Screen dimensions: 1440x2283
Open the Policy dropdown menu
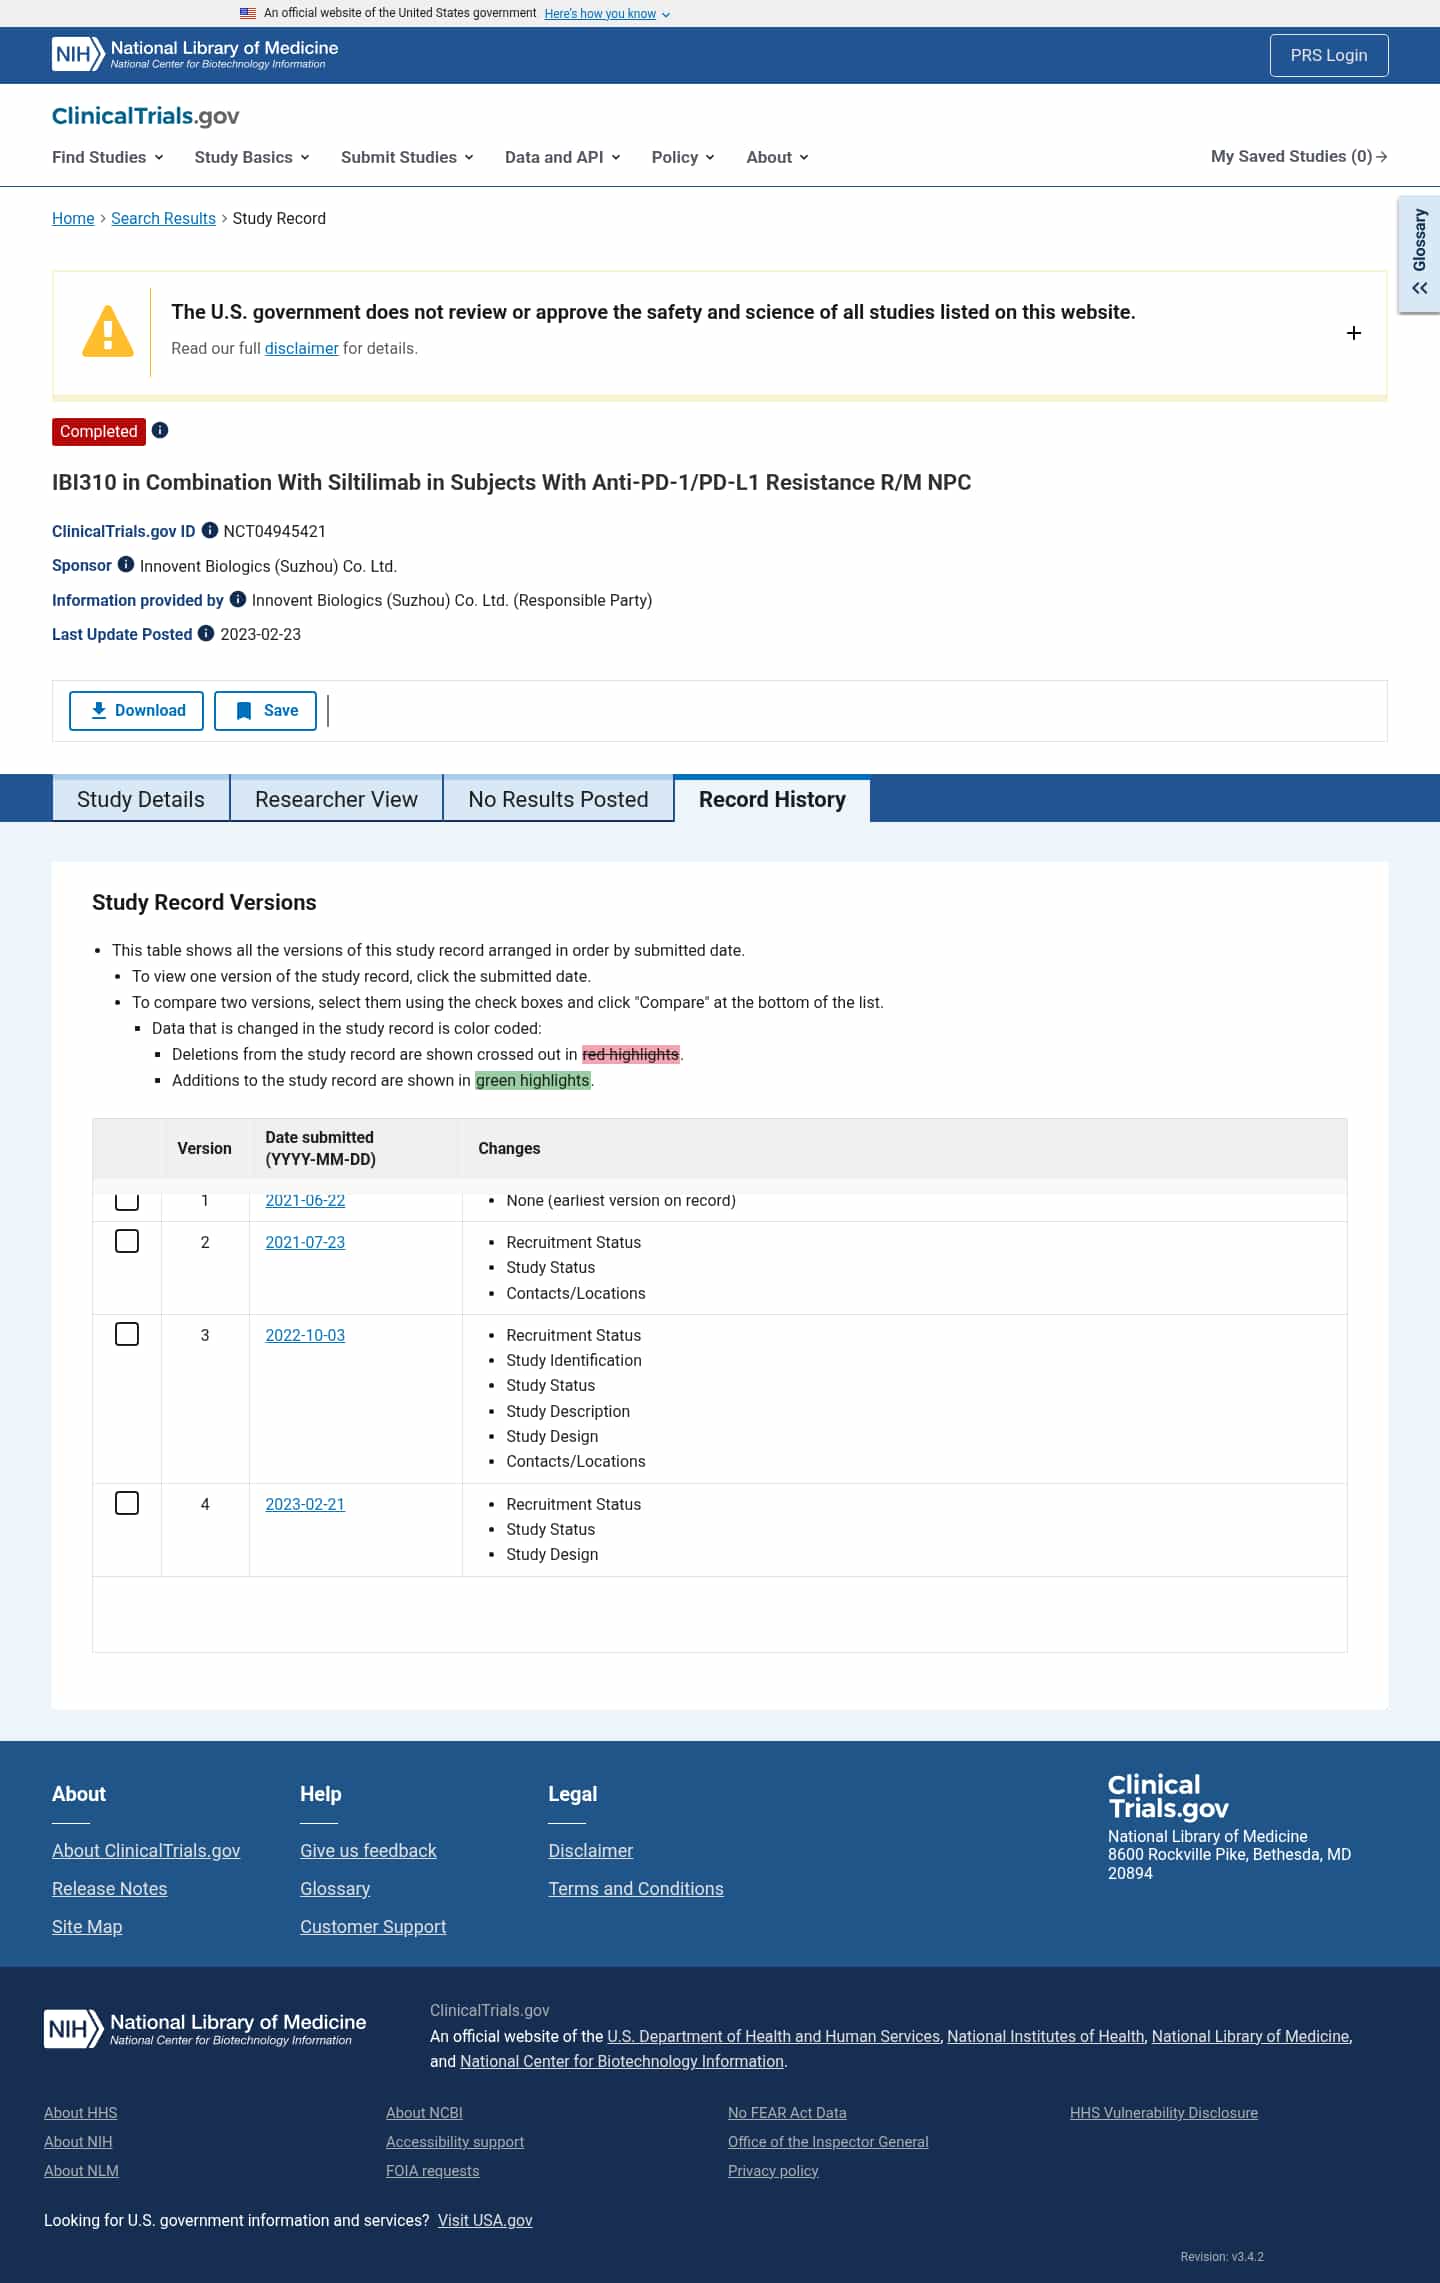[x=683, y=157]
